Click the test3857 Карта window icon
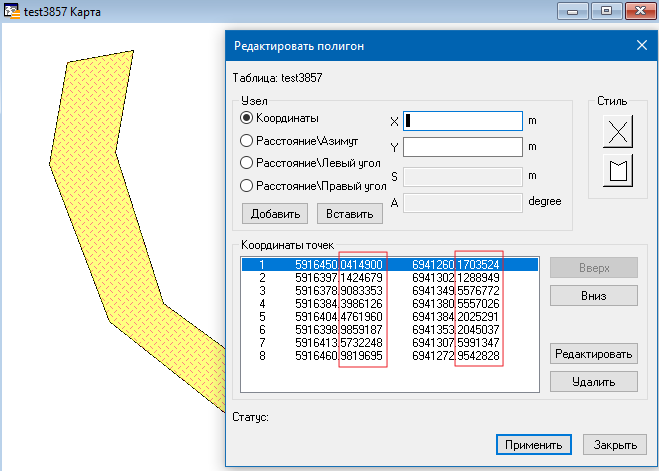This screenshot has width=659, height=471. pyautogui.click(x=11, y=12)
